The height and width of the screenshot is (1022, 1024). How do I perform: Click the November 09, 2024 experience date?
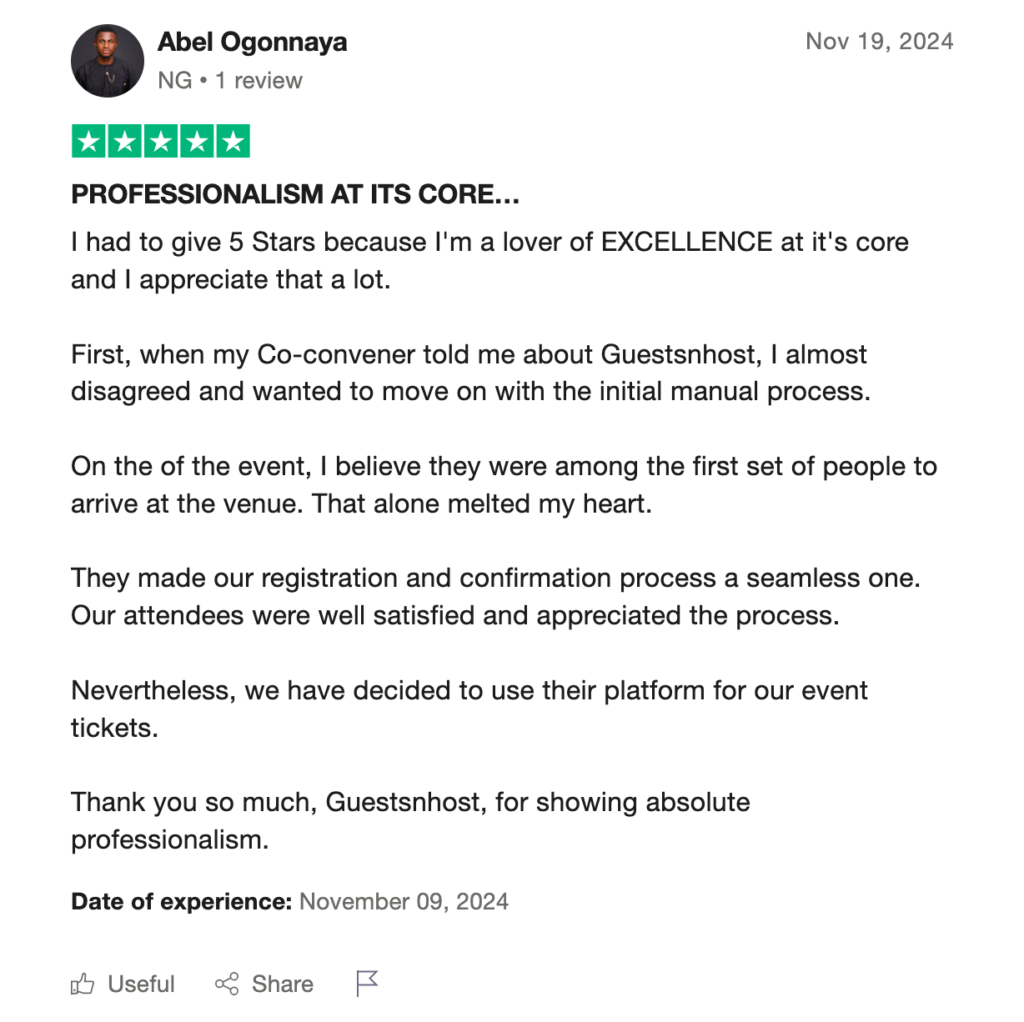[404, 901]
